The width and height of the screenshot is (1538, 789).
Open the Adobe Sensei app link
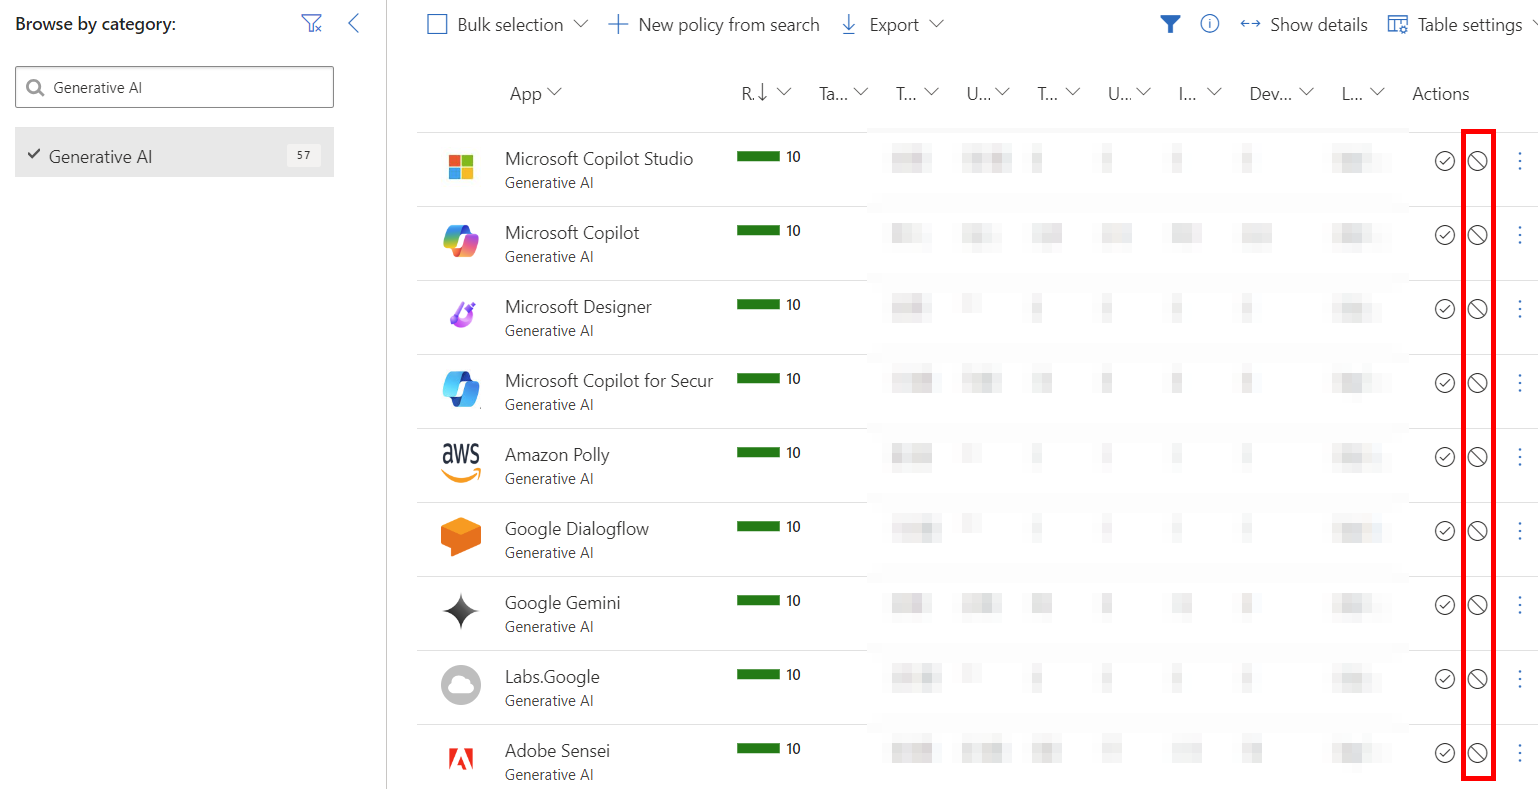pos(557,750)
